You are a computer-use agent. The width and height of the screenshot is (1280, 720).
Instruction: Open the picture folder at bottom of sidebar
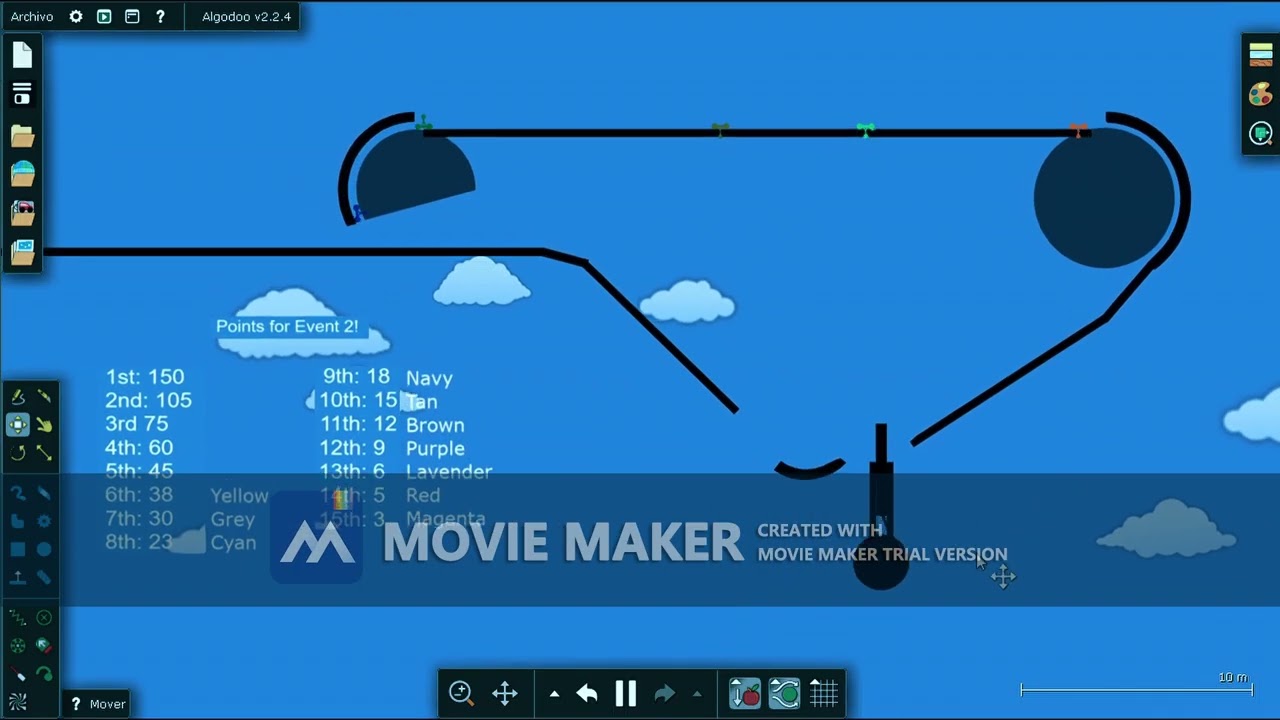click(22, 251)
